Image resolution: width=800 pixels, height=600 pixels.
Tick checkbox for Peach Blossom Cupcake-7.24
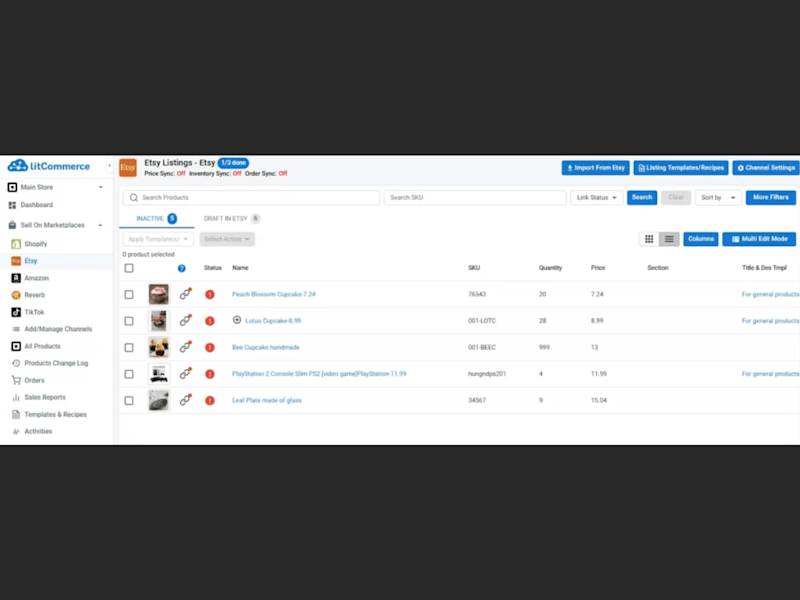point(129,294)
